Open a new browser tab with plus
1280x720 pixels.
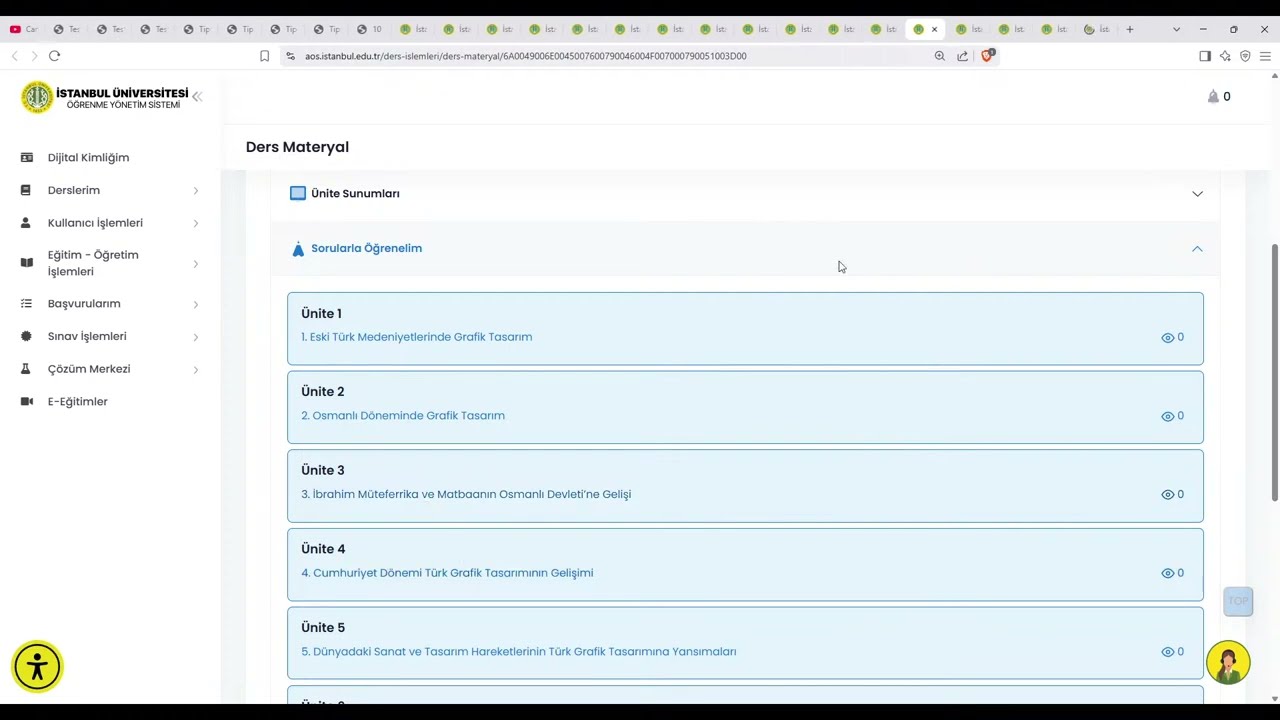[x=1130, y=29]
